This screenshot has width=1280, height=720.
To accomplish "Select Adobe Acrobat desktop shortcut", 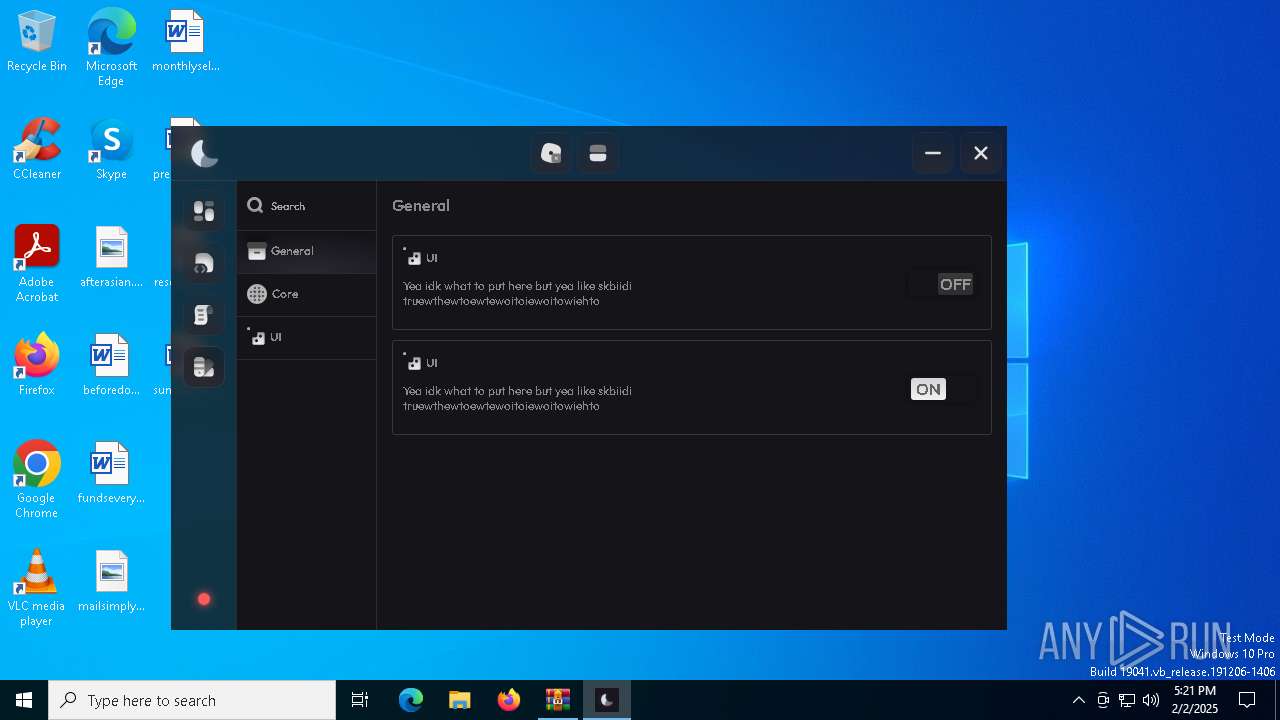I will pyautogui.click(x=37, y=264).
